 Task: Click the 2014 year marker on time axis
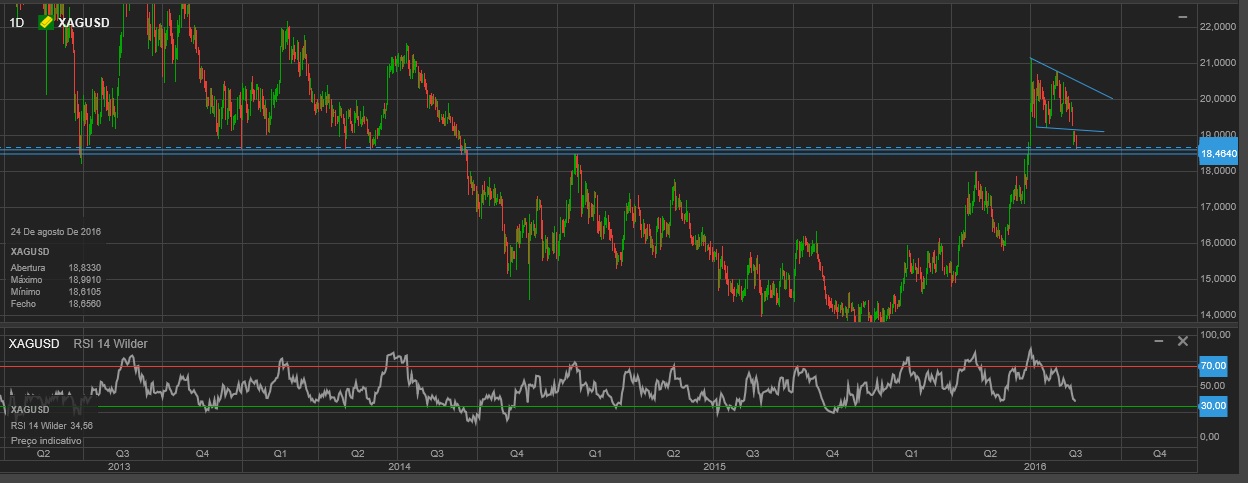click(399, 467)
